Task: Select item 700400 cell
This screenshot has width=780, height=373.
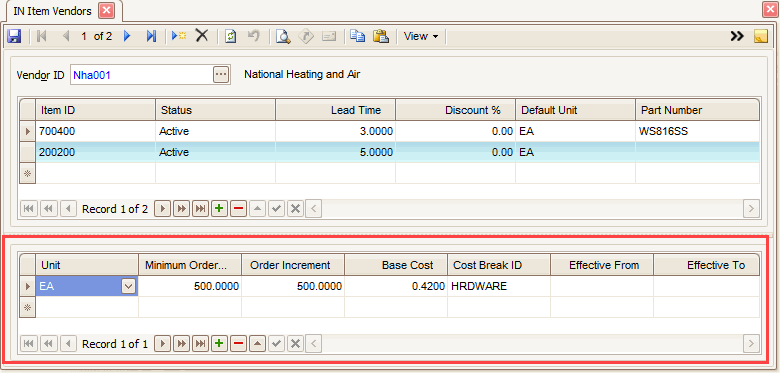Action: (96, 131)
